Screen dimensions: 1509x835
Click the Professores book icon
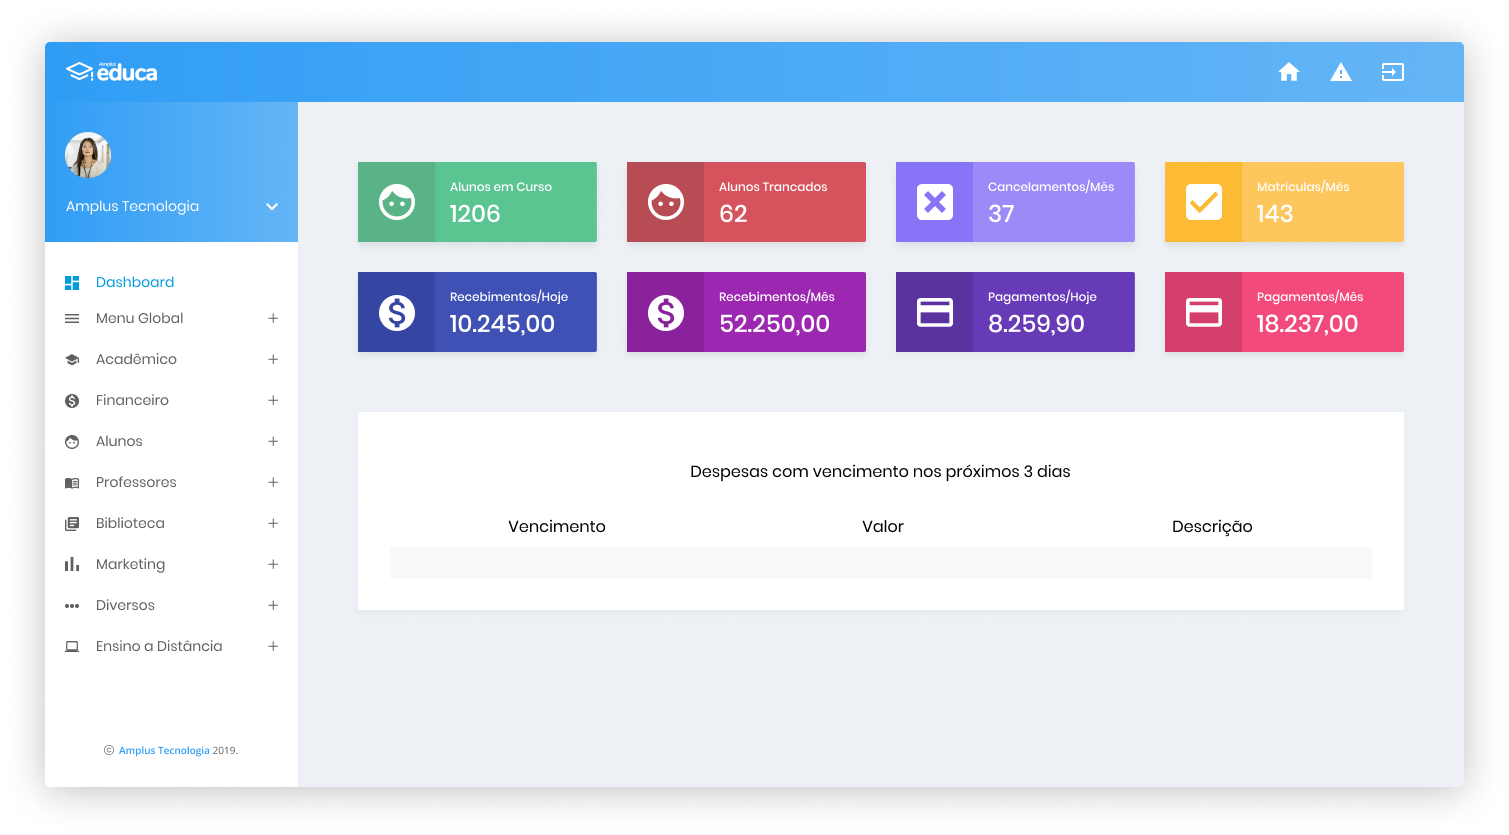point(72,483)
